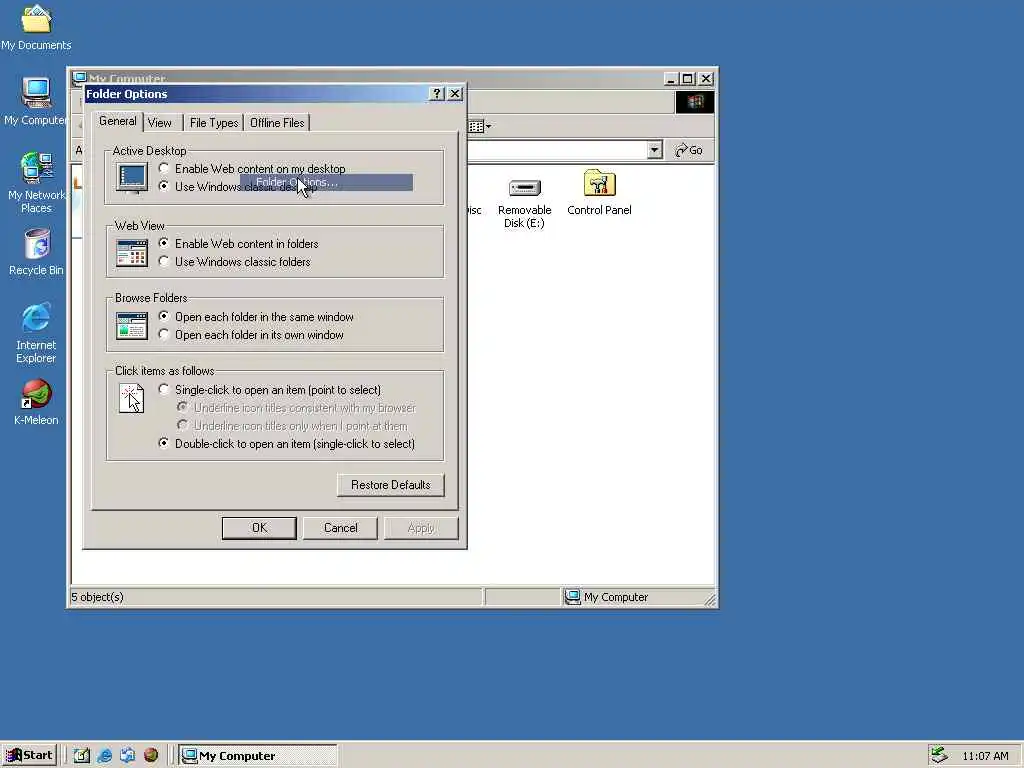Choose Open each folder in its own window
This screenshot has height=768, width=1024.
(251, 335)
